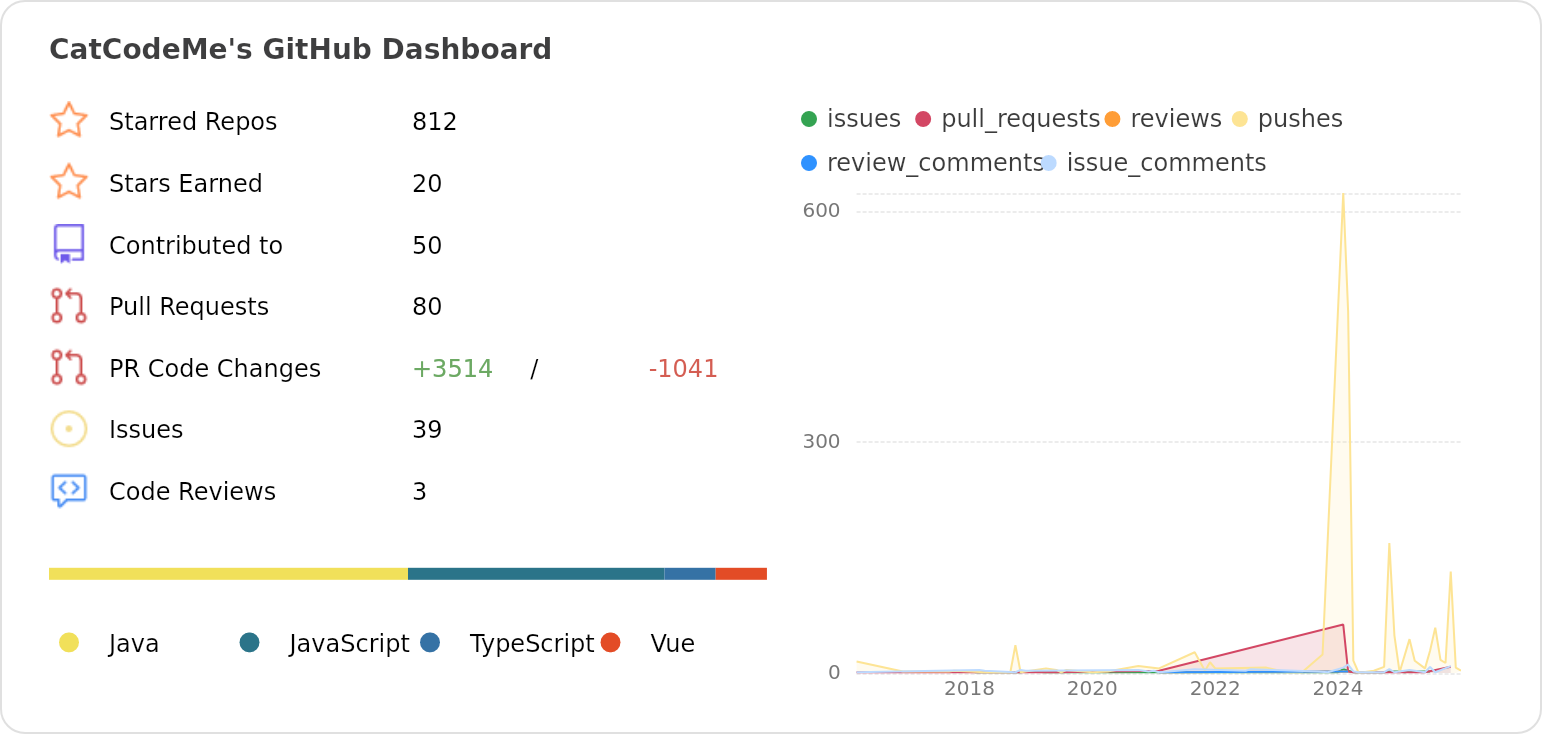Click the Vue segment of the language bar
The height and width of the screenshot is (734, 1542).
(x=741, y=573)
